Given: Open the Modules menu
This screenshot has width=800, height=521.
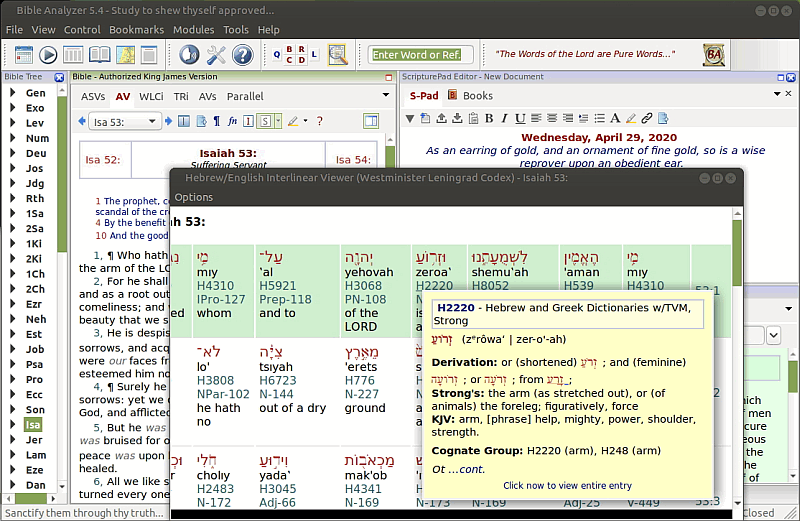Looking at the screenshot, I should tap(193, 30).
